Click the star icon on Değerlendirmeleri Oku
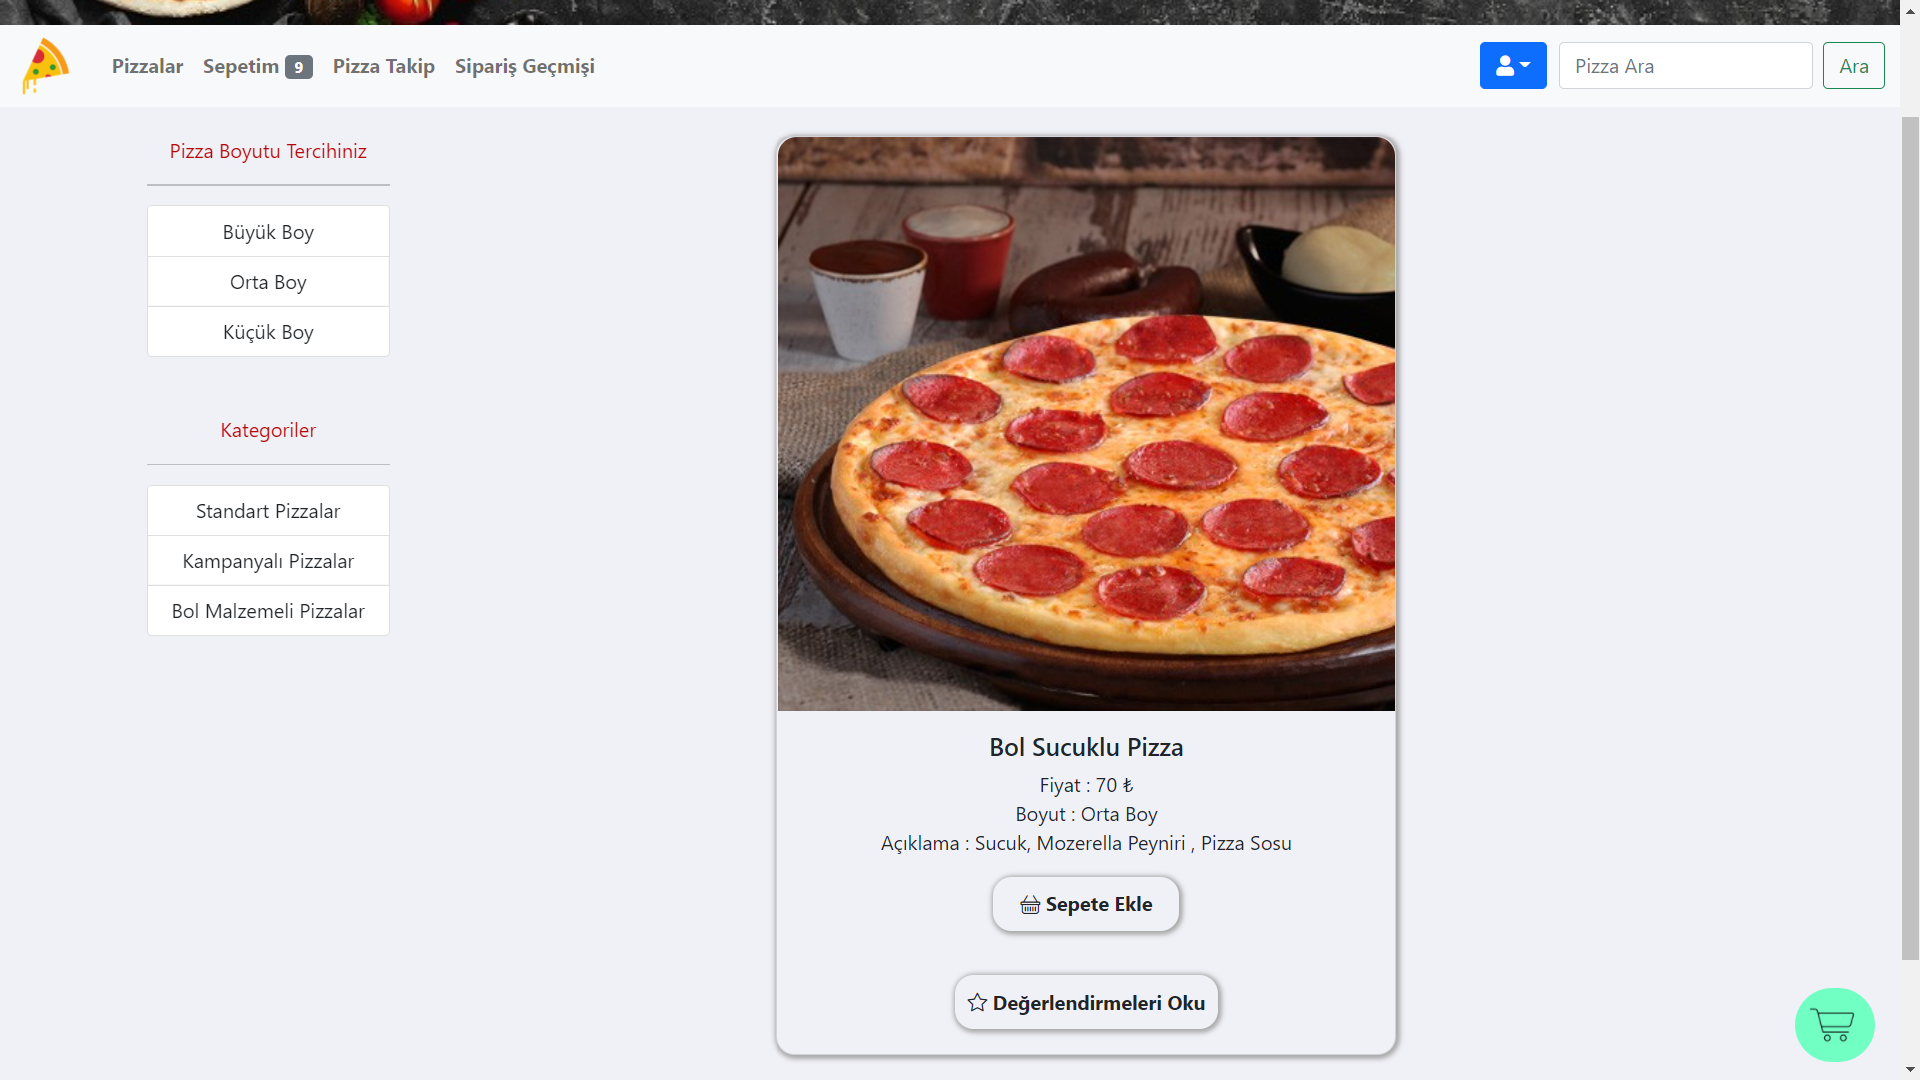This screenshot has height=1080, width=1920. 977,1003
